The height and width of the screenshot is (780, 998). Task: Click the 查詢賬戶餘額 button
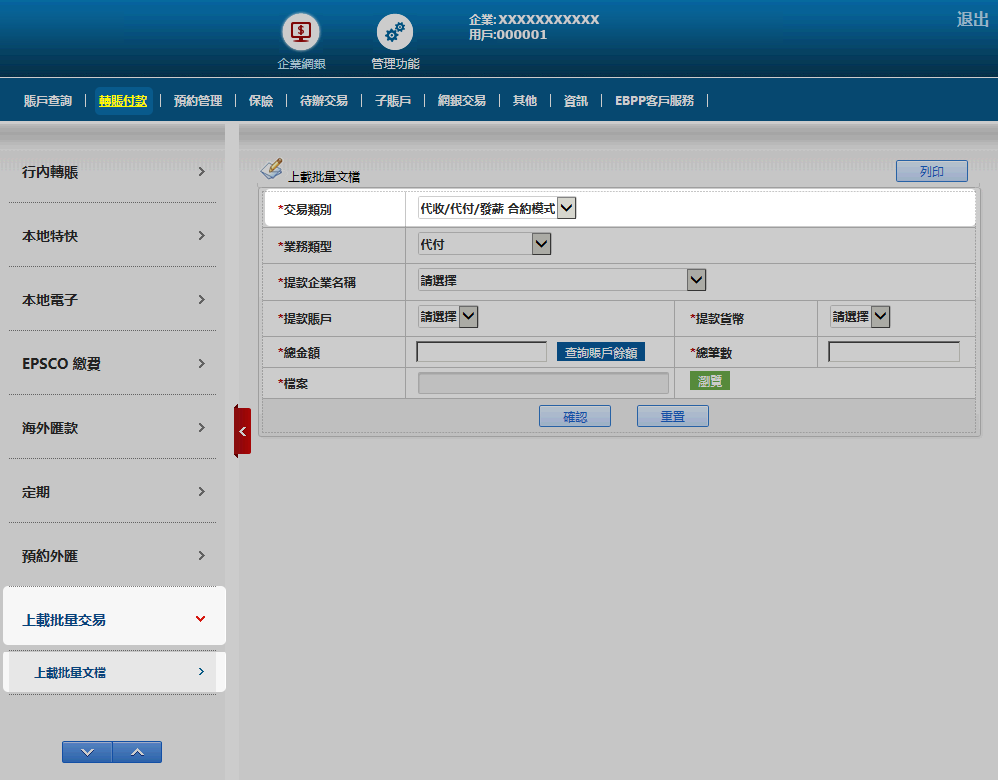pos(600,352)
